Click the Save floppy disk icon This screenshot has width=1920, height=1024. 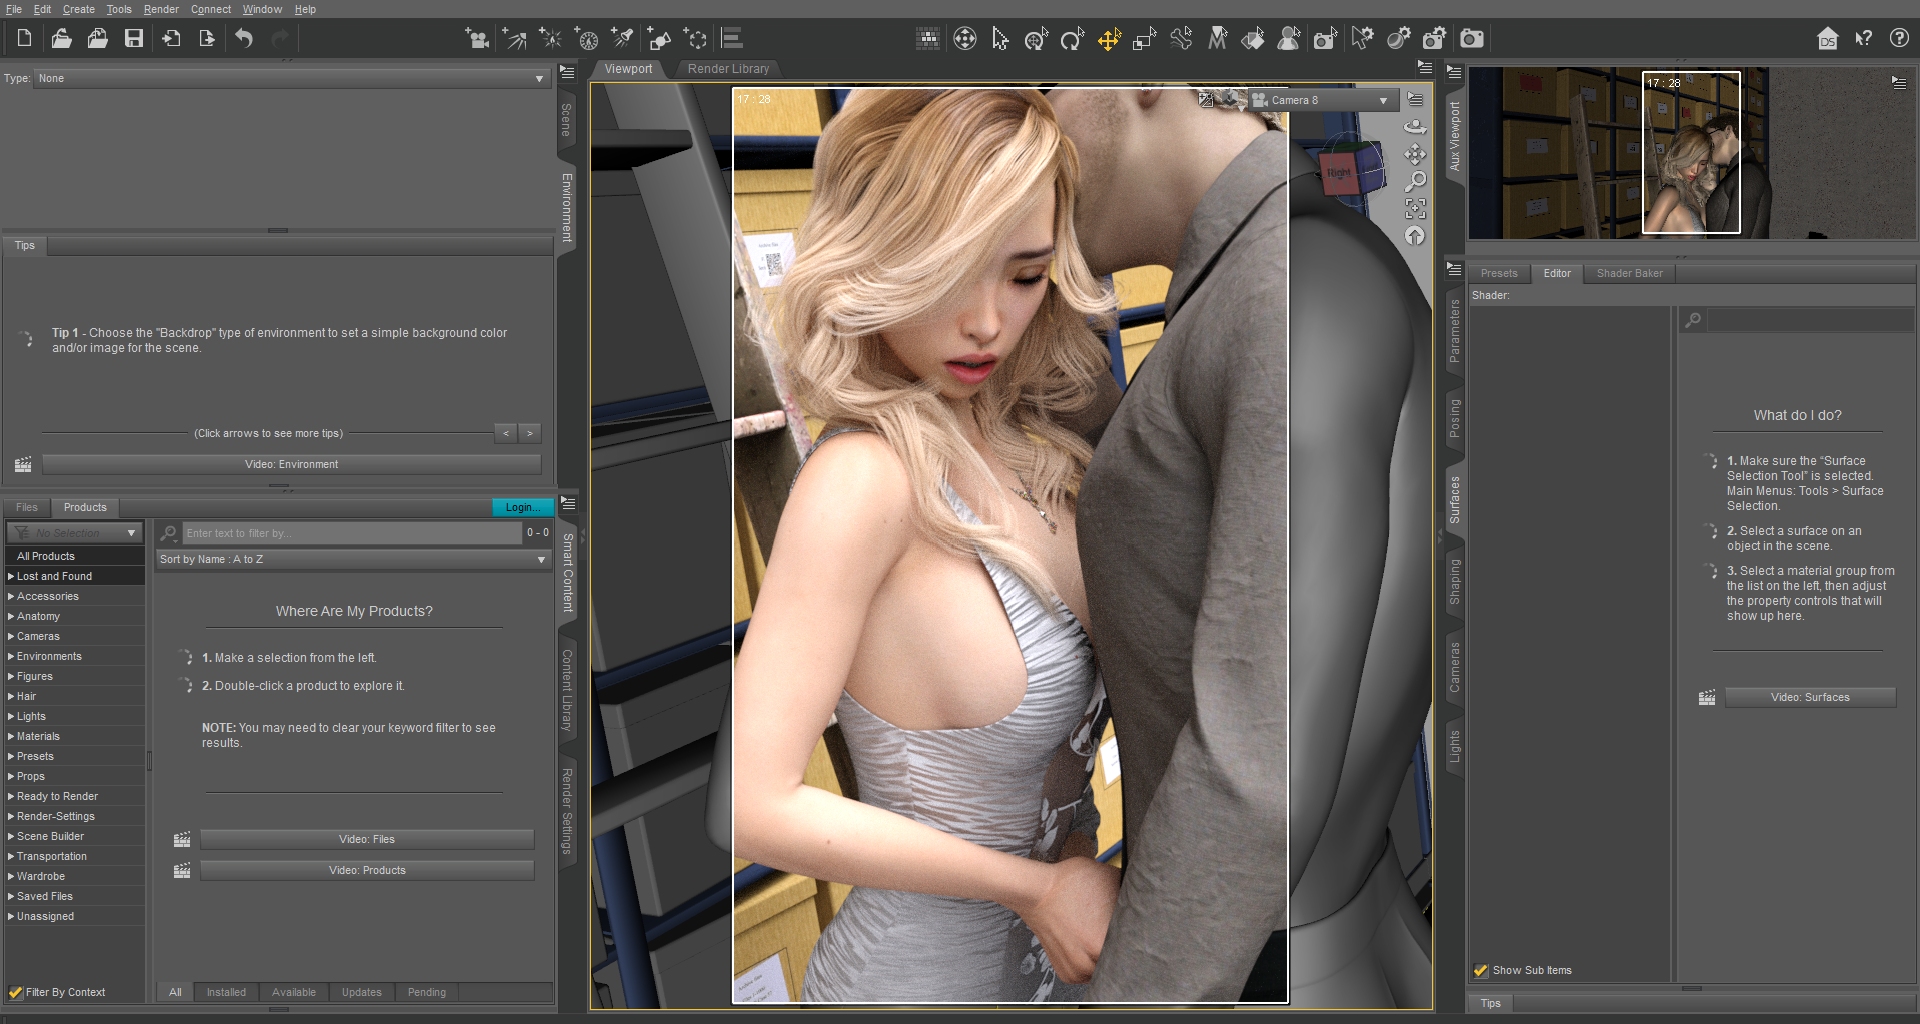(134, 39)
